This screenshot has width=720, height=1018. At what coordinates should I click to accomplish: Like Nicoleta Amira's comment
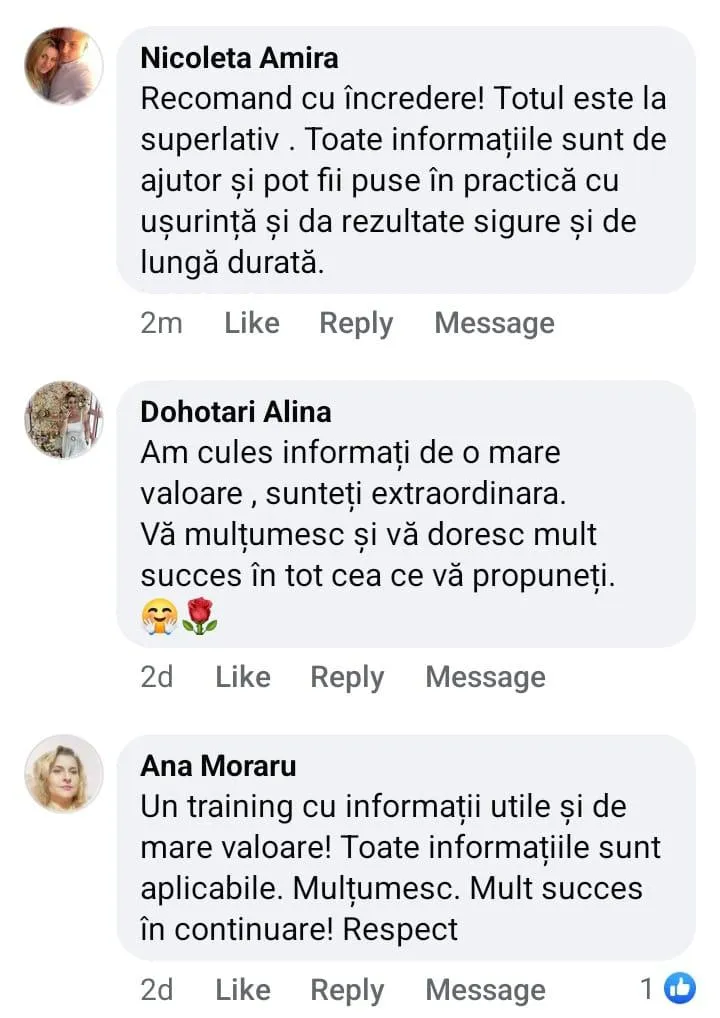tap(252, 323)
